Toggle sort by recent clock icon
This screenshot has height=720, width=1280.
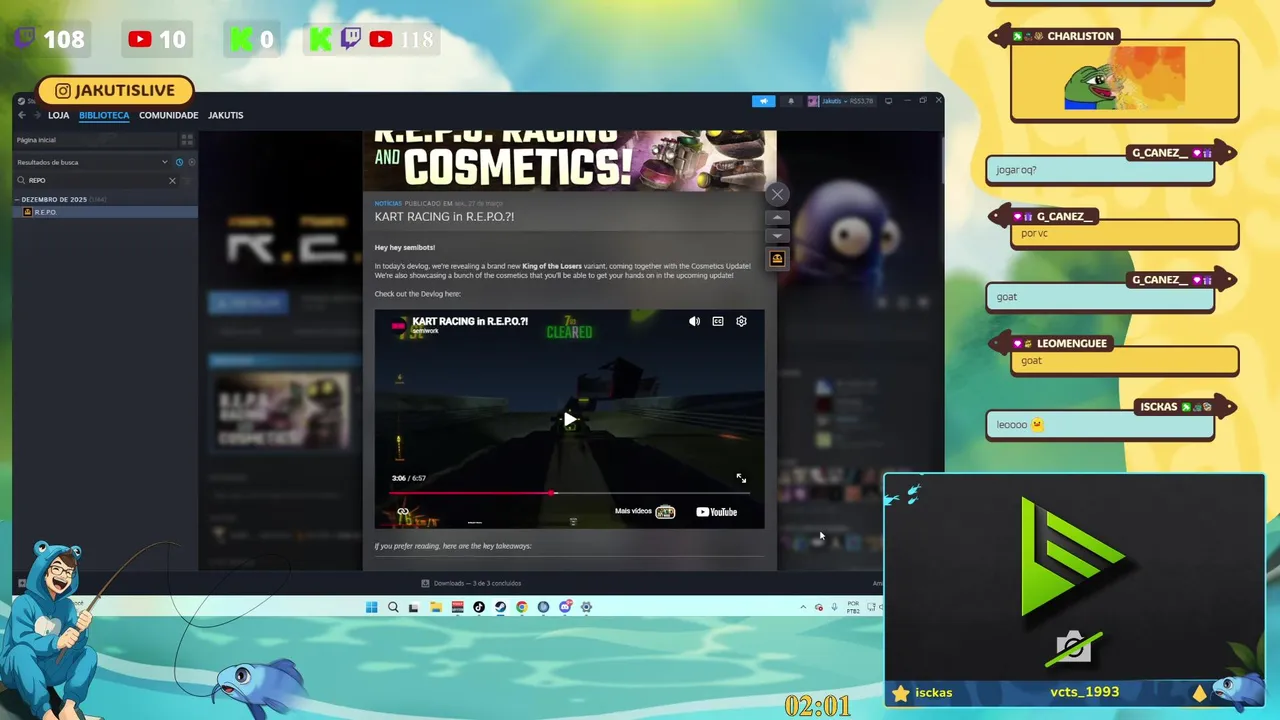pos(180,162)
